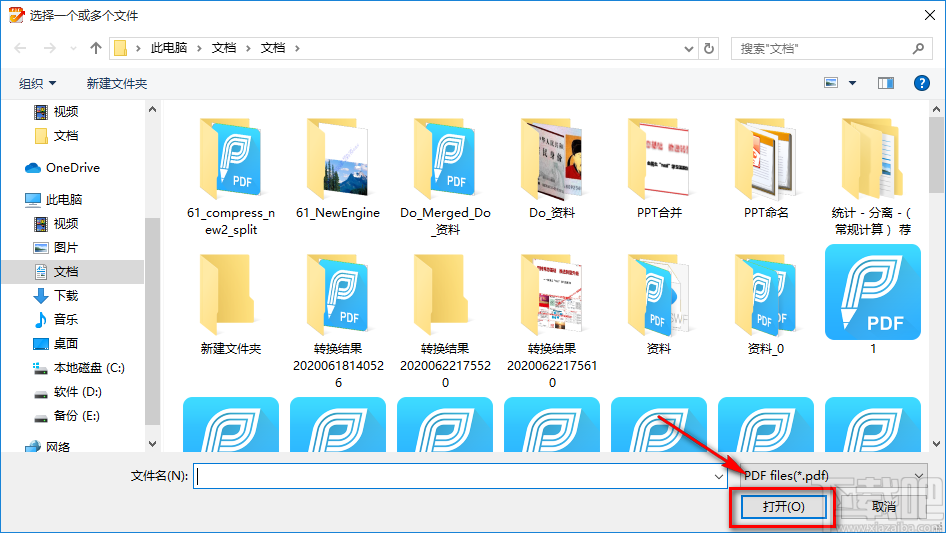This screenshot has height=533, width=946.
Task: Open recent locations dropdown
Action: 74,48
